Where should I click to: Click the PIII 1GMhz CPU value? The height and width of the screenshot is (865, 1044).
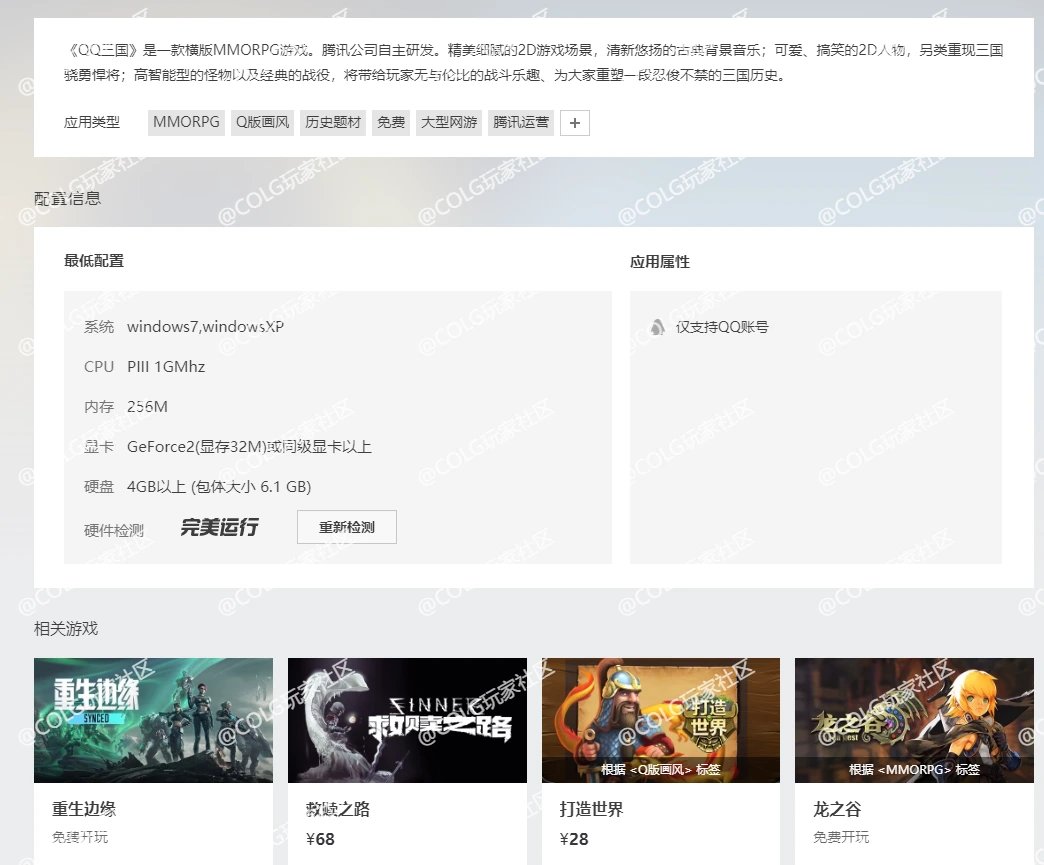[166, 367]
